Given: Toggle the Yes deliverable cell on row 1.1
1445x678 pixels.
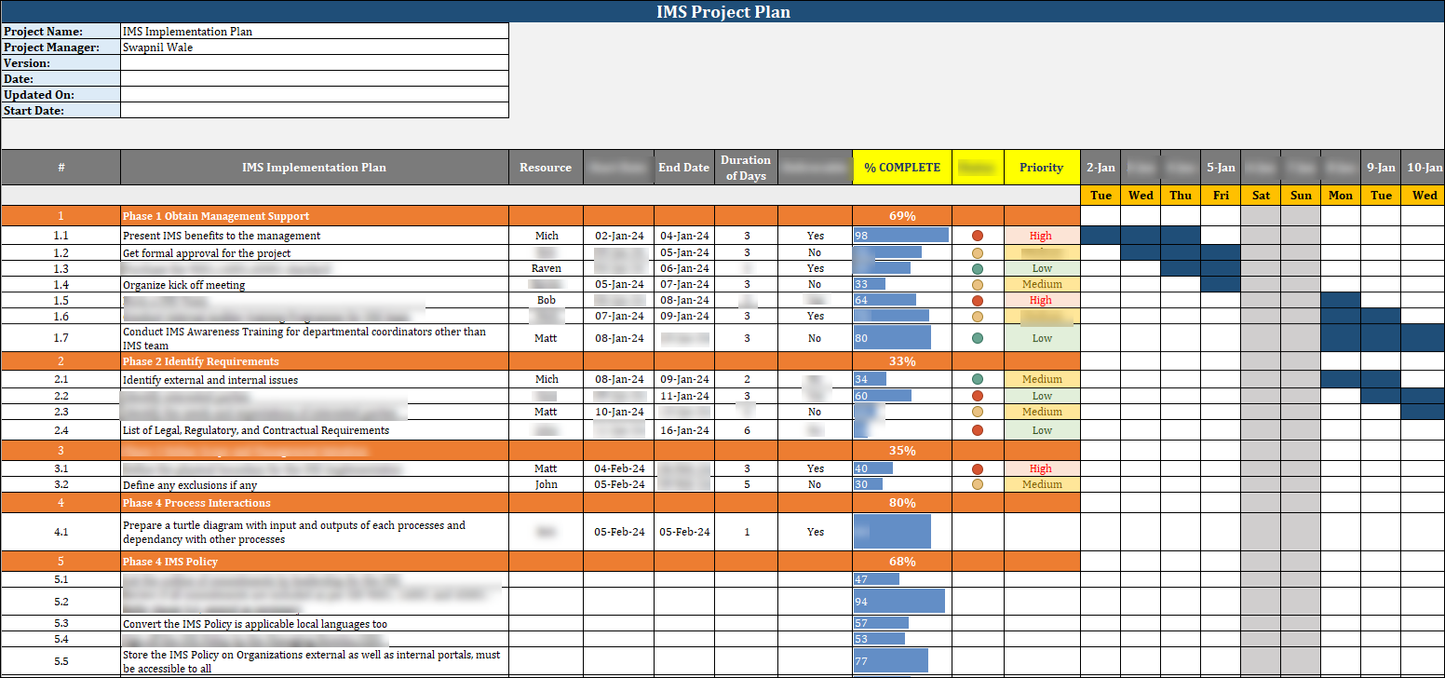Looking at the screenshot, I should pyautogui.click(x=814, y=235).
